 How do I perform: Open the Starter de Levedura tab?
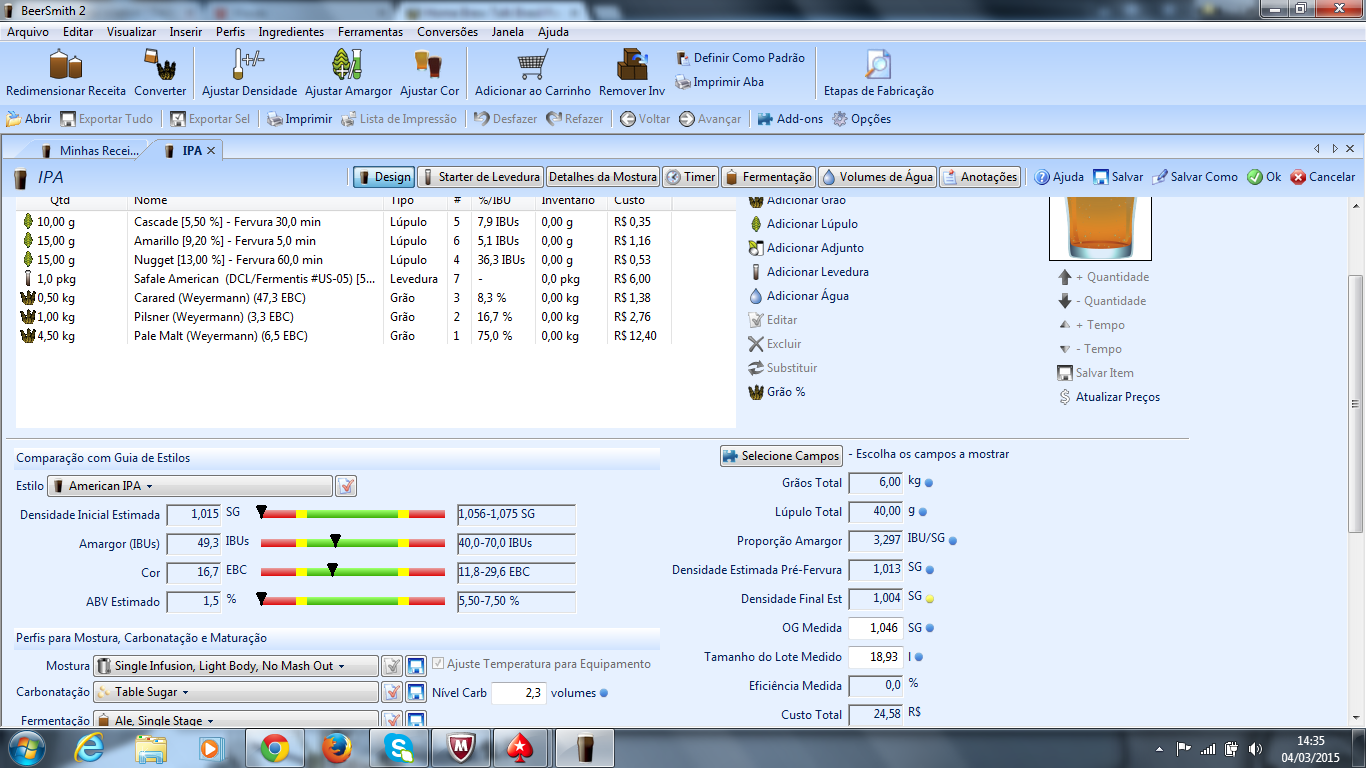[480, 177]
